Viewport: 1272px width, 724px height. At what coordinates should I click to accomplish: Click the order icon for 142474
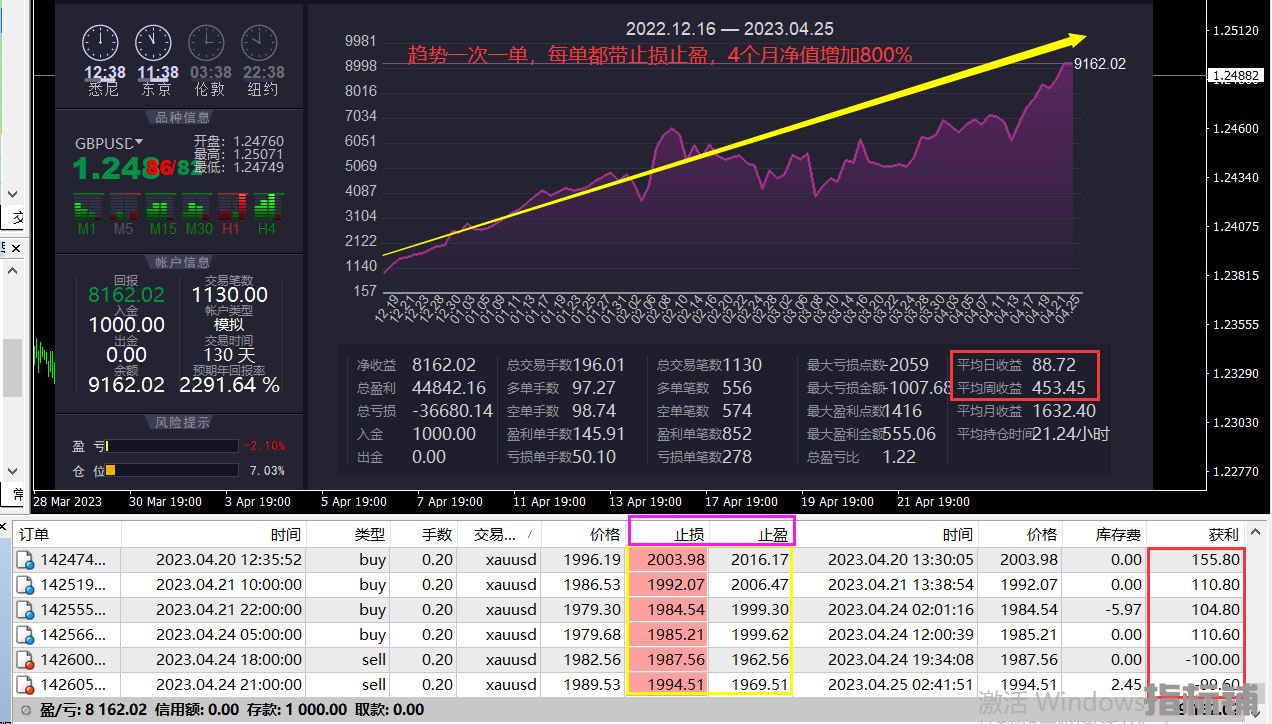(26, 561)
